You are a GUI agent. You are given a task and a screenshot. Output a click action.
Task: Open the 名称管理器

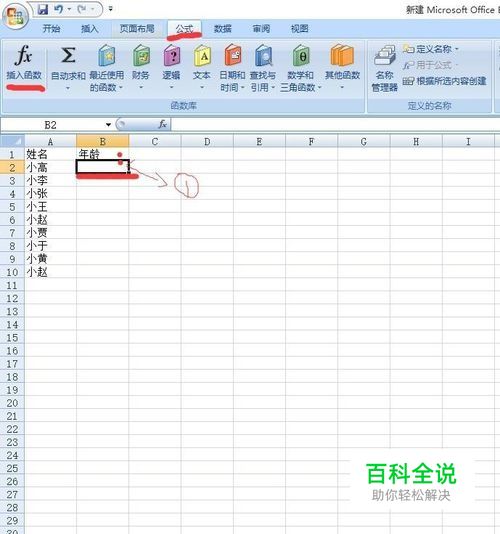click(385, 69)
